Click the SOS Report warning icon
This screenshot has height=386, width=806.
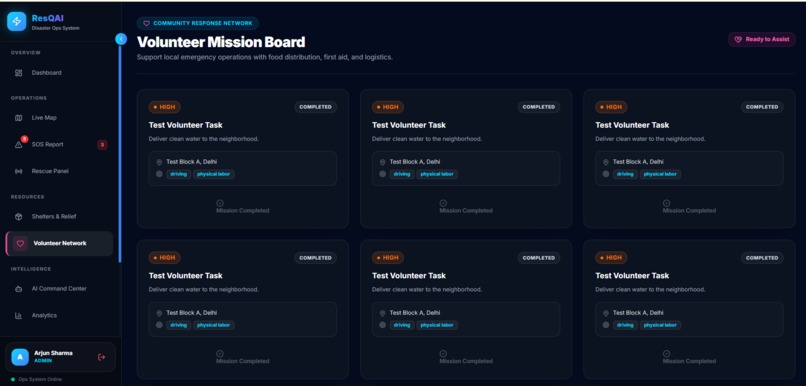[x=19, y=145]
